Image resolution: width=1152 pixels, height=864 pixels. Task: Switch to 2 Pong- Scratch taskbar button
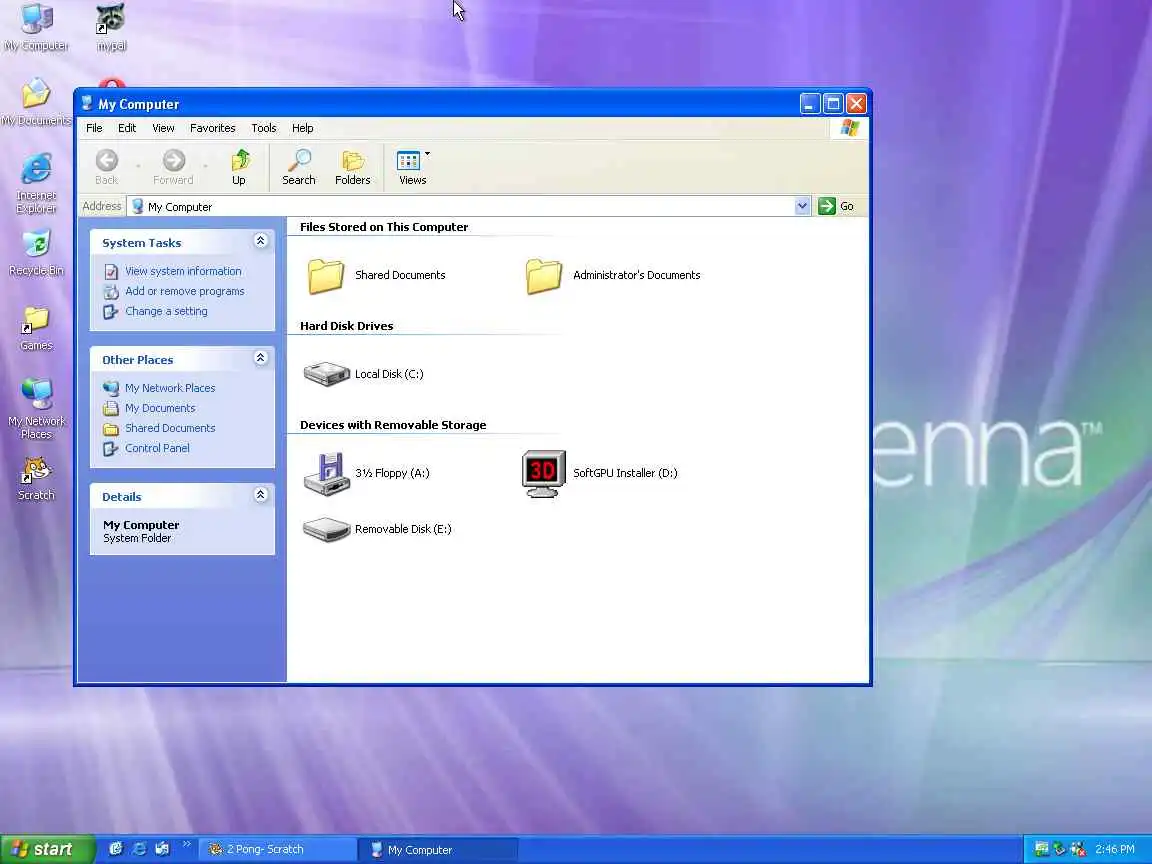pyautogui.click(x=276, y=849)
